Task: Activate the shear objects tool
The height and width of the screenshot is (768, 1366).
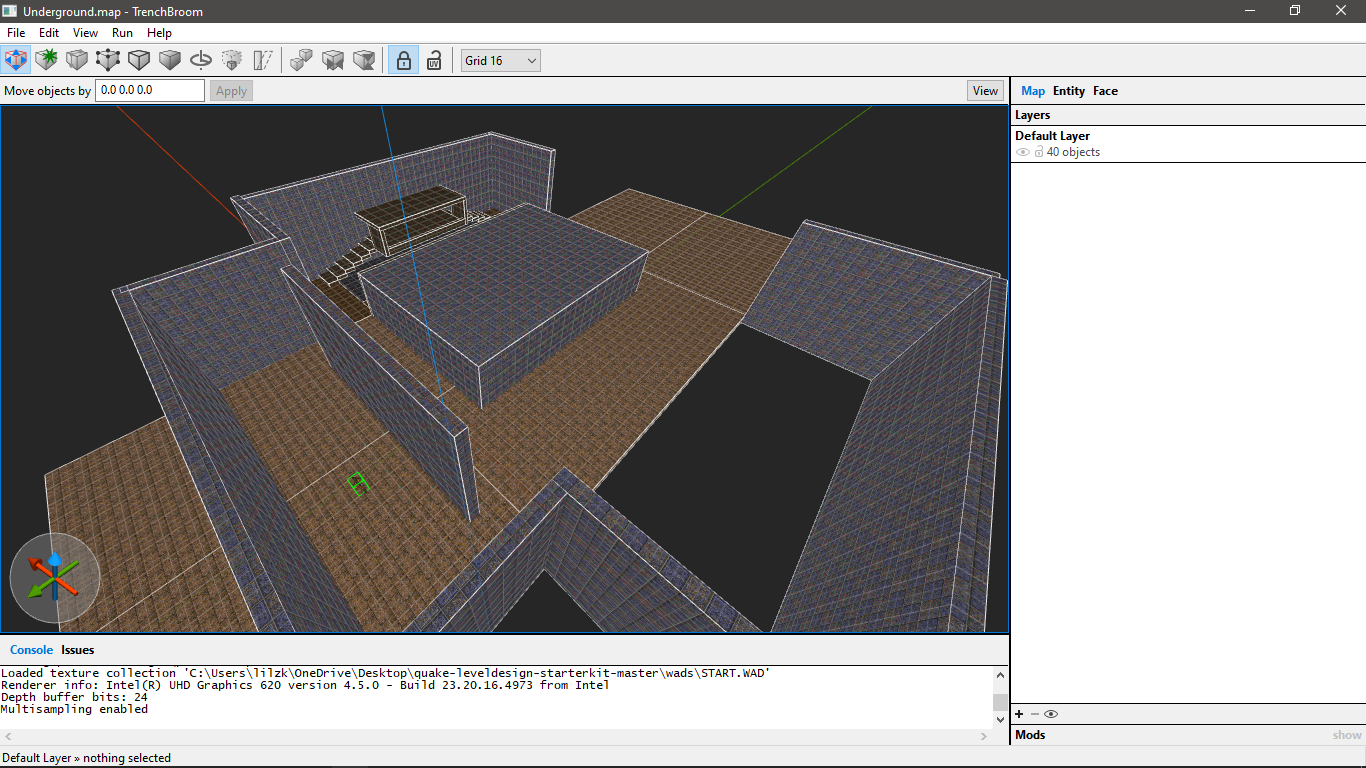Action: [263, 60]
